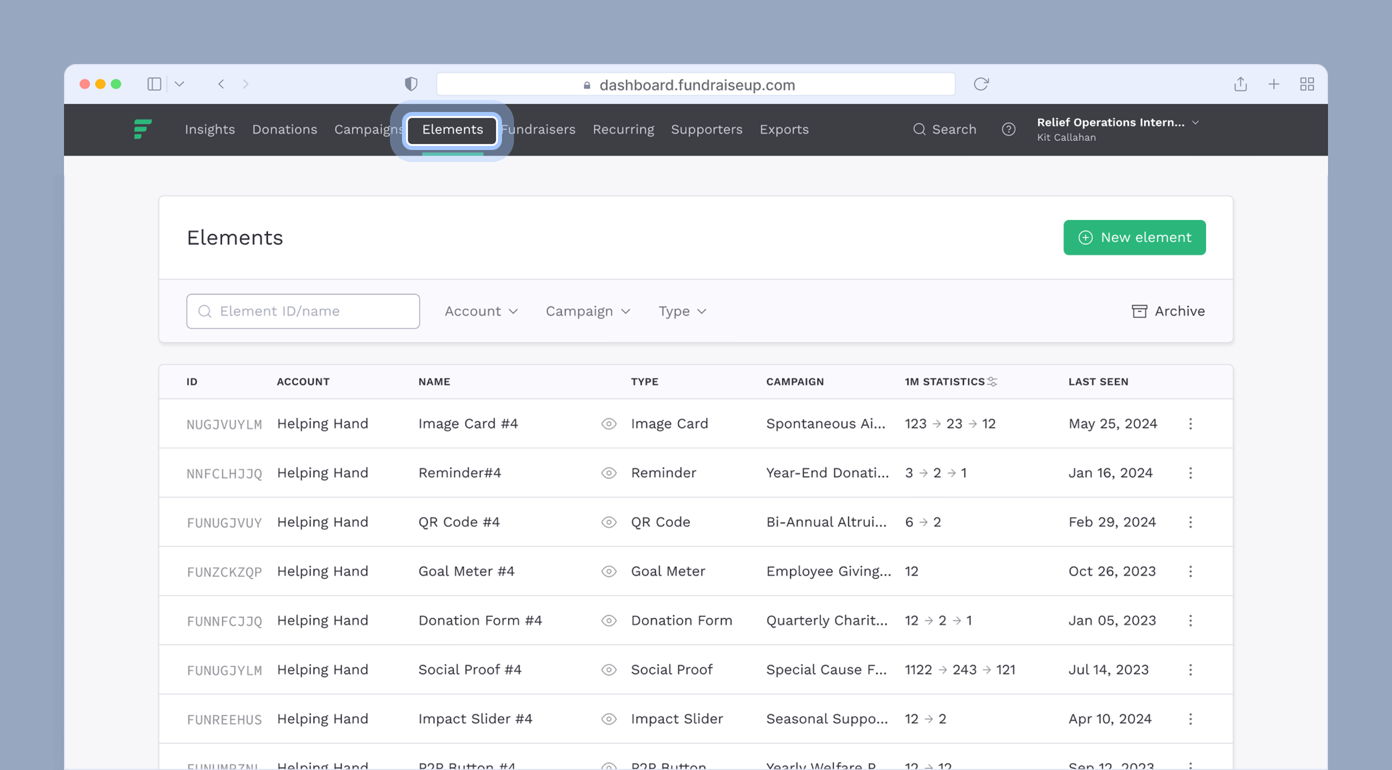Preview Social Proof #4 with the eye icon
Viewport: 1392px width, 770px height.
(x=609, y=670)
